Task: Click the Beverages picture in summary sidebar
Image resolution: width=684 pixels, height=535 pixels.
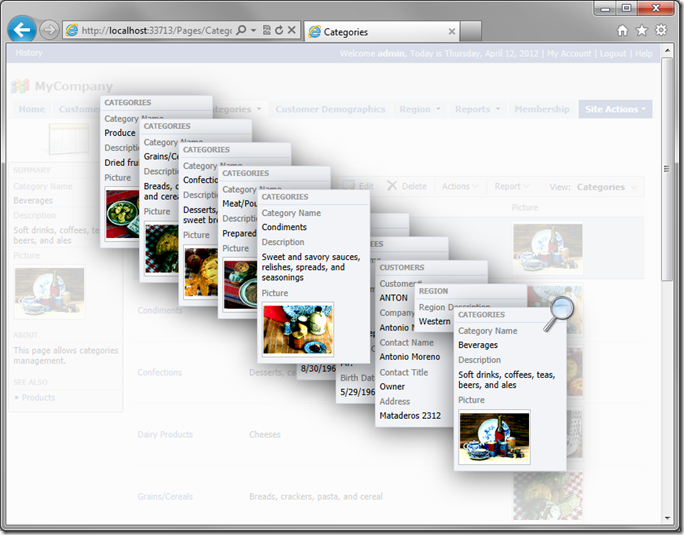Action: point(49,292)
